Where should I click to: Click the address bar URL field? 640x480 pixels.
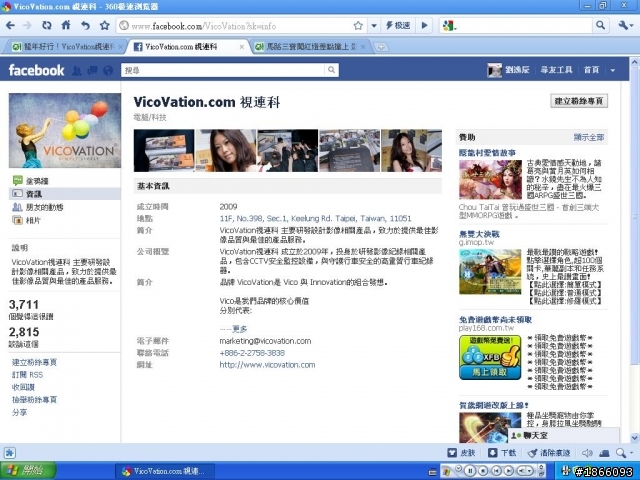pyautogui.click(x=241, y=26)
